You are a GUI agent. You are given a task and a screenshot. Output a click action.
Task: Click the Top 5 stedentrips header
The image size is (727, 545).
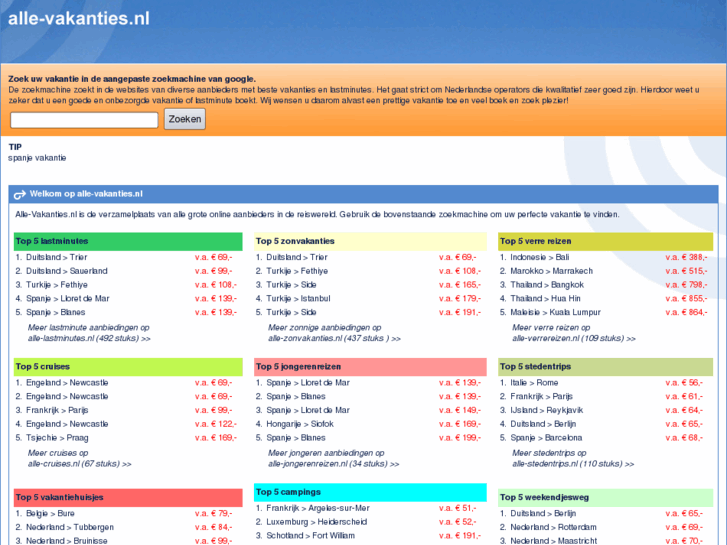pyautogui.click(x=606, y=367)
